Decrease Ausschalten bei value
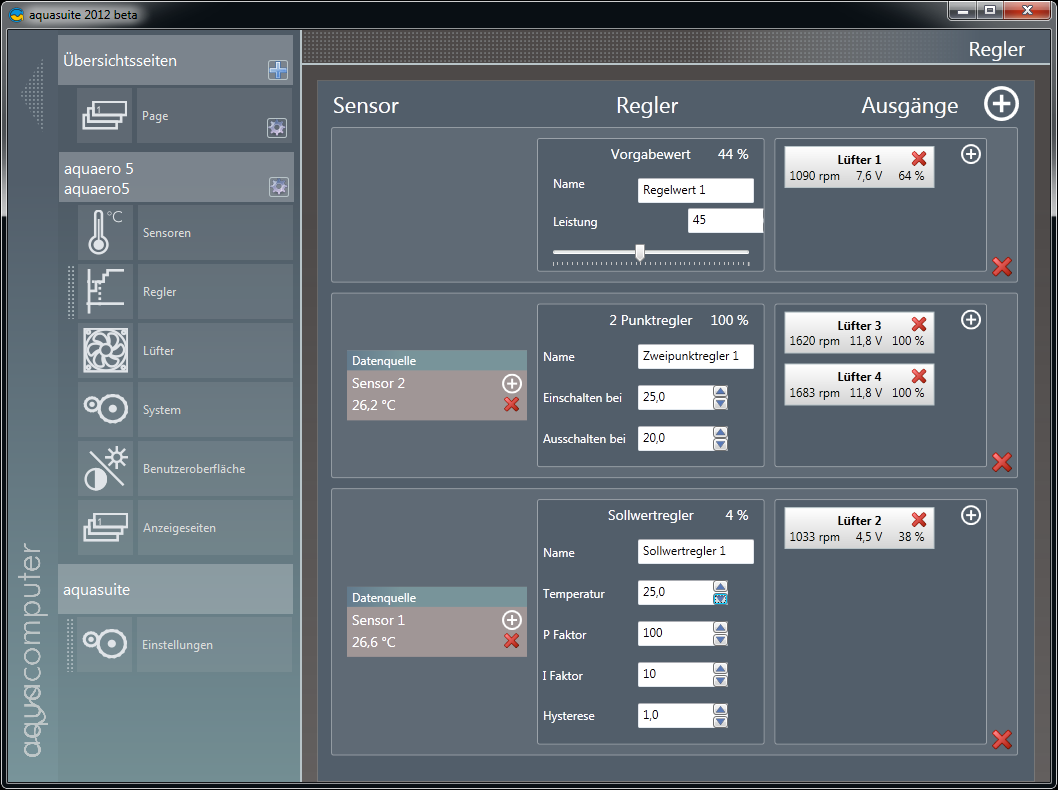 (x=720, y=445)
